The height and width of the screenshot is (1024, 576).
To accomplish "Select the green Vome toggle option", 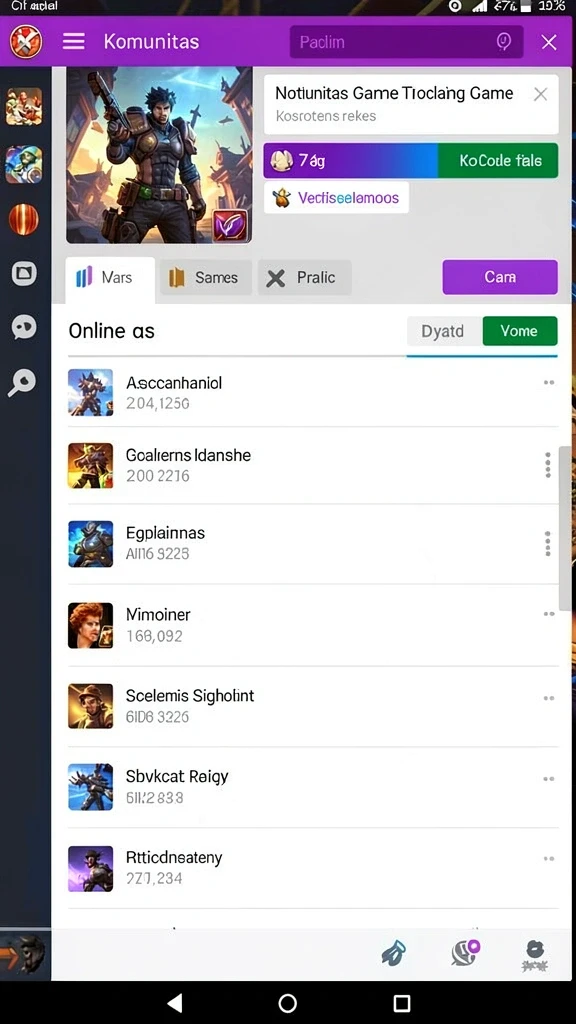I will click(520, 331).
